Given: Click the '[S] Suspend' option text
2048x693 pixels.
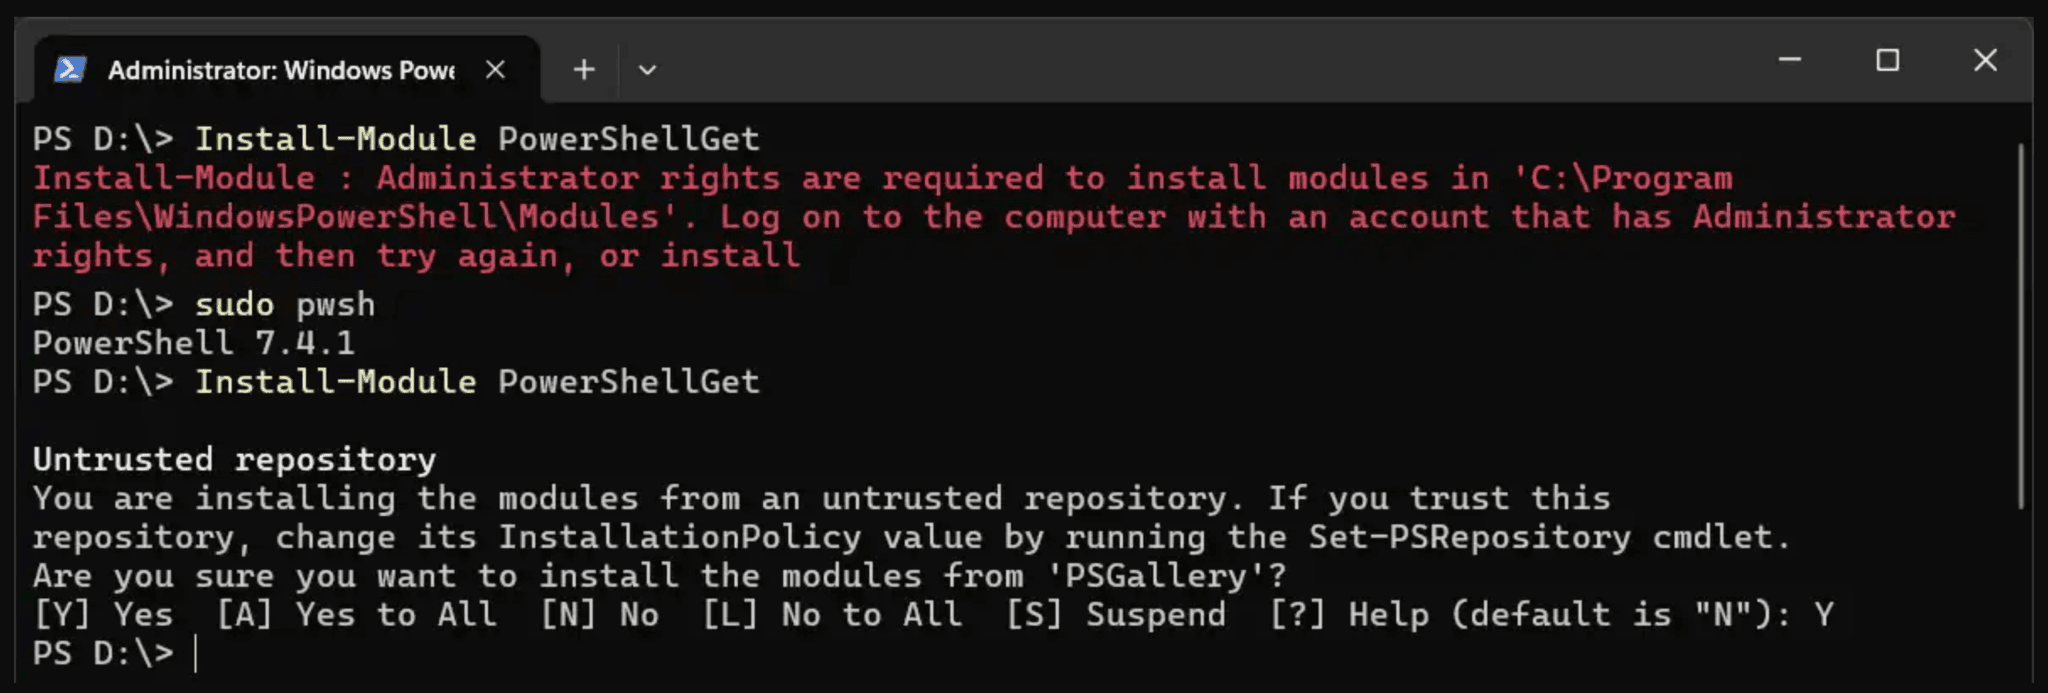Looking at the screenshot, I should click(1115, 615).
